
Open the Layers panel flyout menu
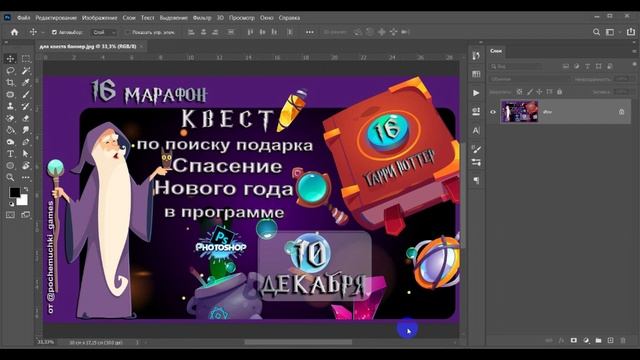click(634, 51)
